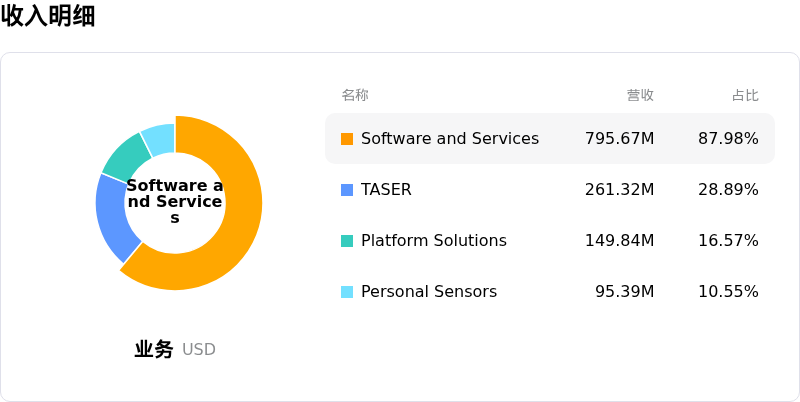The image size is (800, 402).
Task: Click the teal Platform Solutions legend swatch
Action: (x=347, y=241)
